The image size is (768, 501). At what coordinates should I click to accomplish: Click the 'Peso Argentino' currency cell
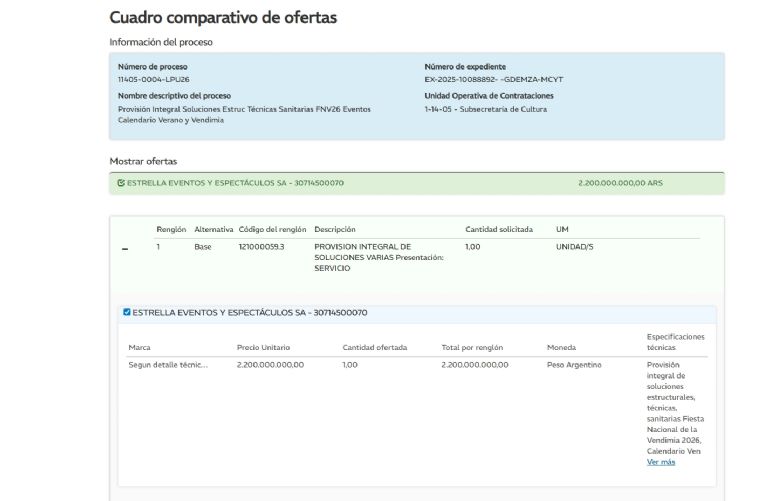[574, 365]
